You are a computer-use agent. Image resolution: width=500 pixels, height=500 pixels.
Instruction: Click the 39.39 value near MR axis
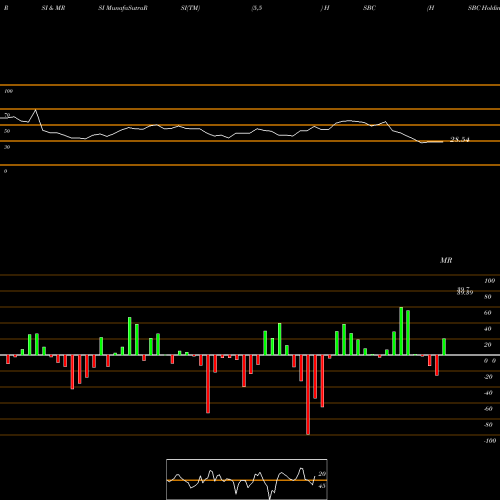(465, 293)
